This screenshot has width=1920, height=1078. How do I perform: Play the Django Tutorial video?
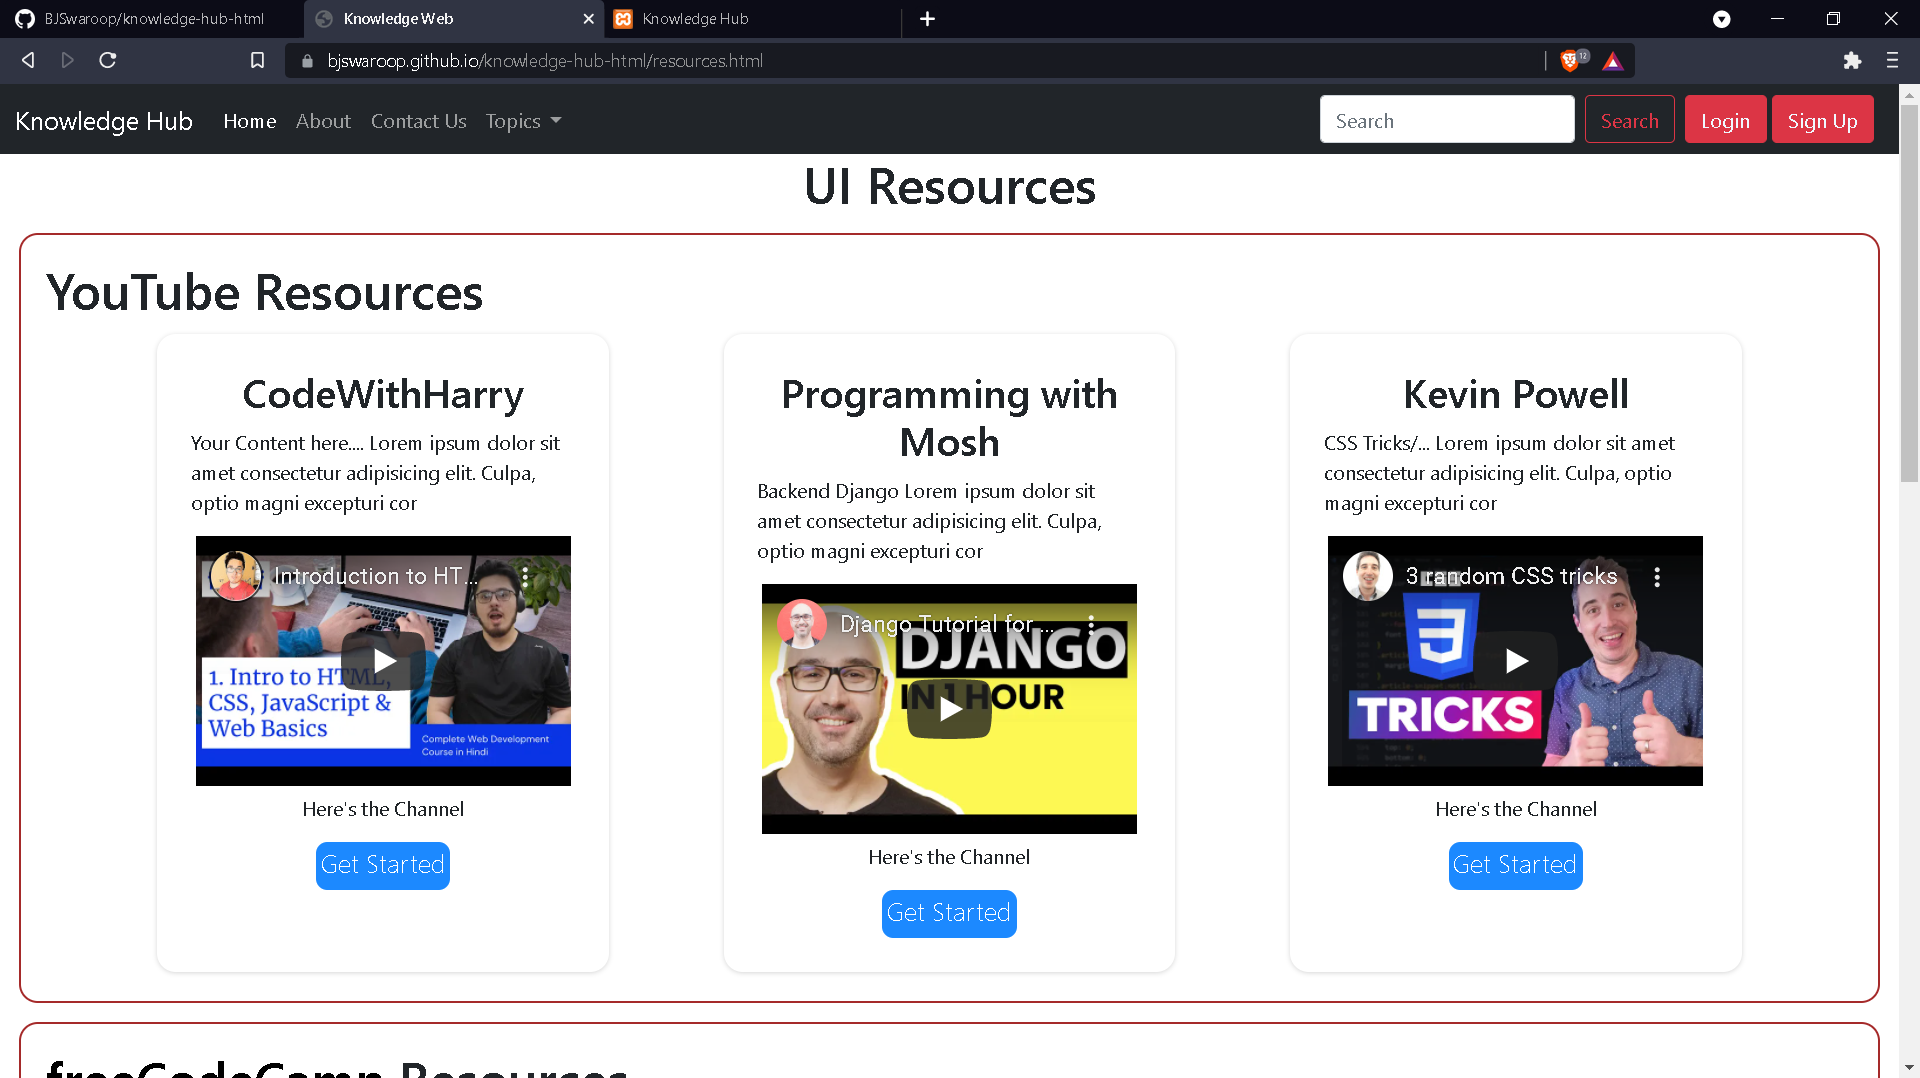point(949,709)
